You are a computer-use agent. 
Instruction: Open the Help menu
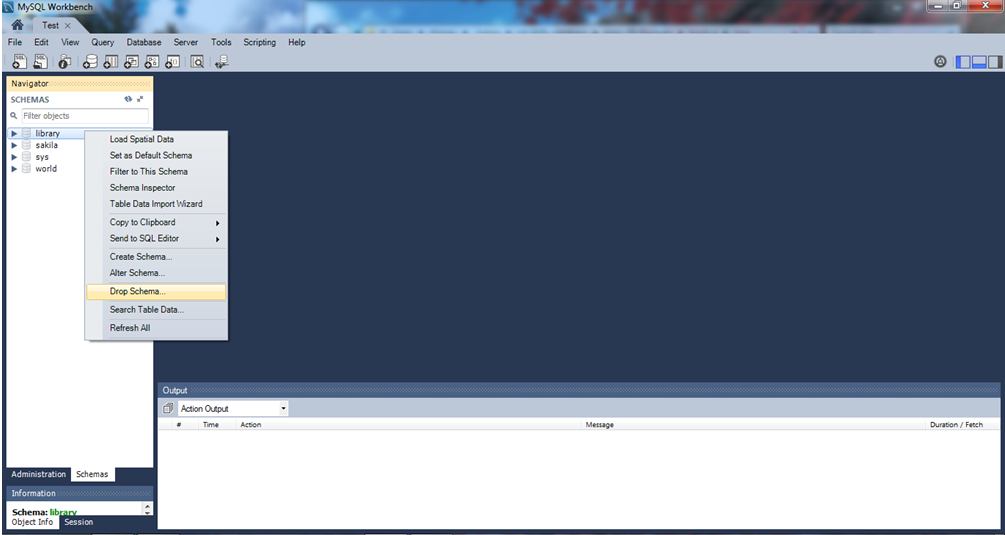pyautogui.click(x=297, y=42)
